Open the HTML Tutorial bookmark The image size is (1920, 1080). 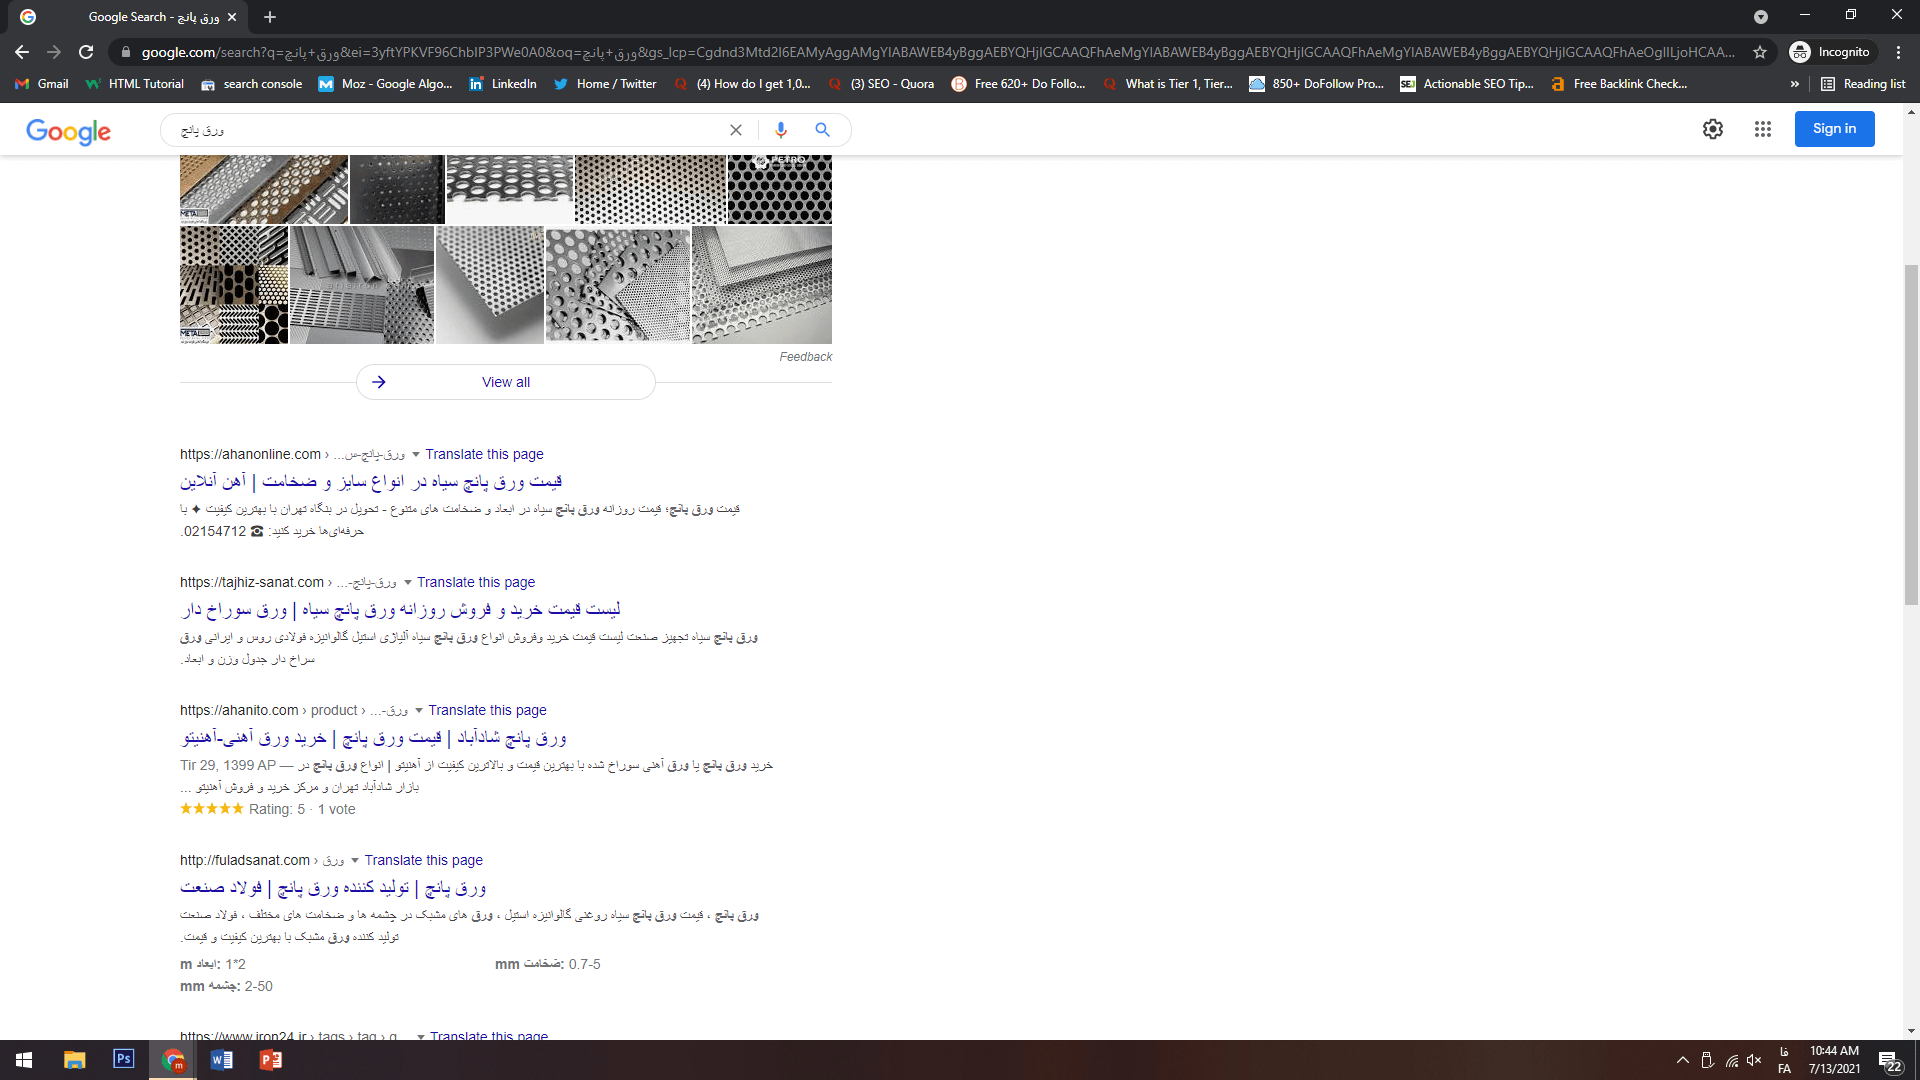click(x=135, y=84)
